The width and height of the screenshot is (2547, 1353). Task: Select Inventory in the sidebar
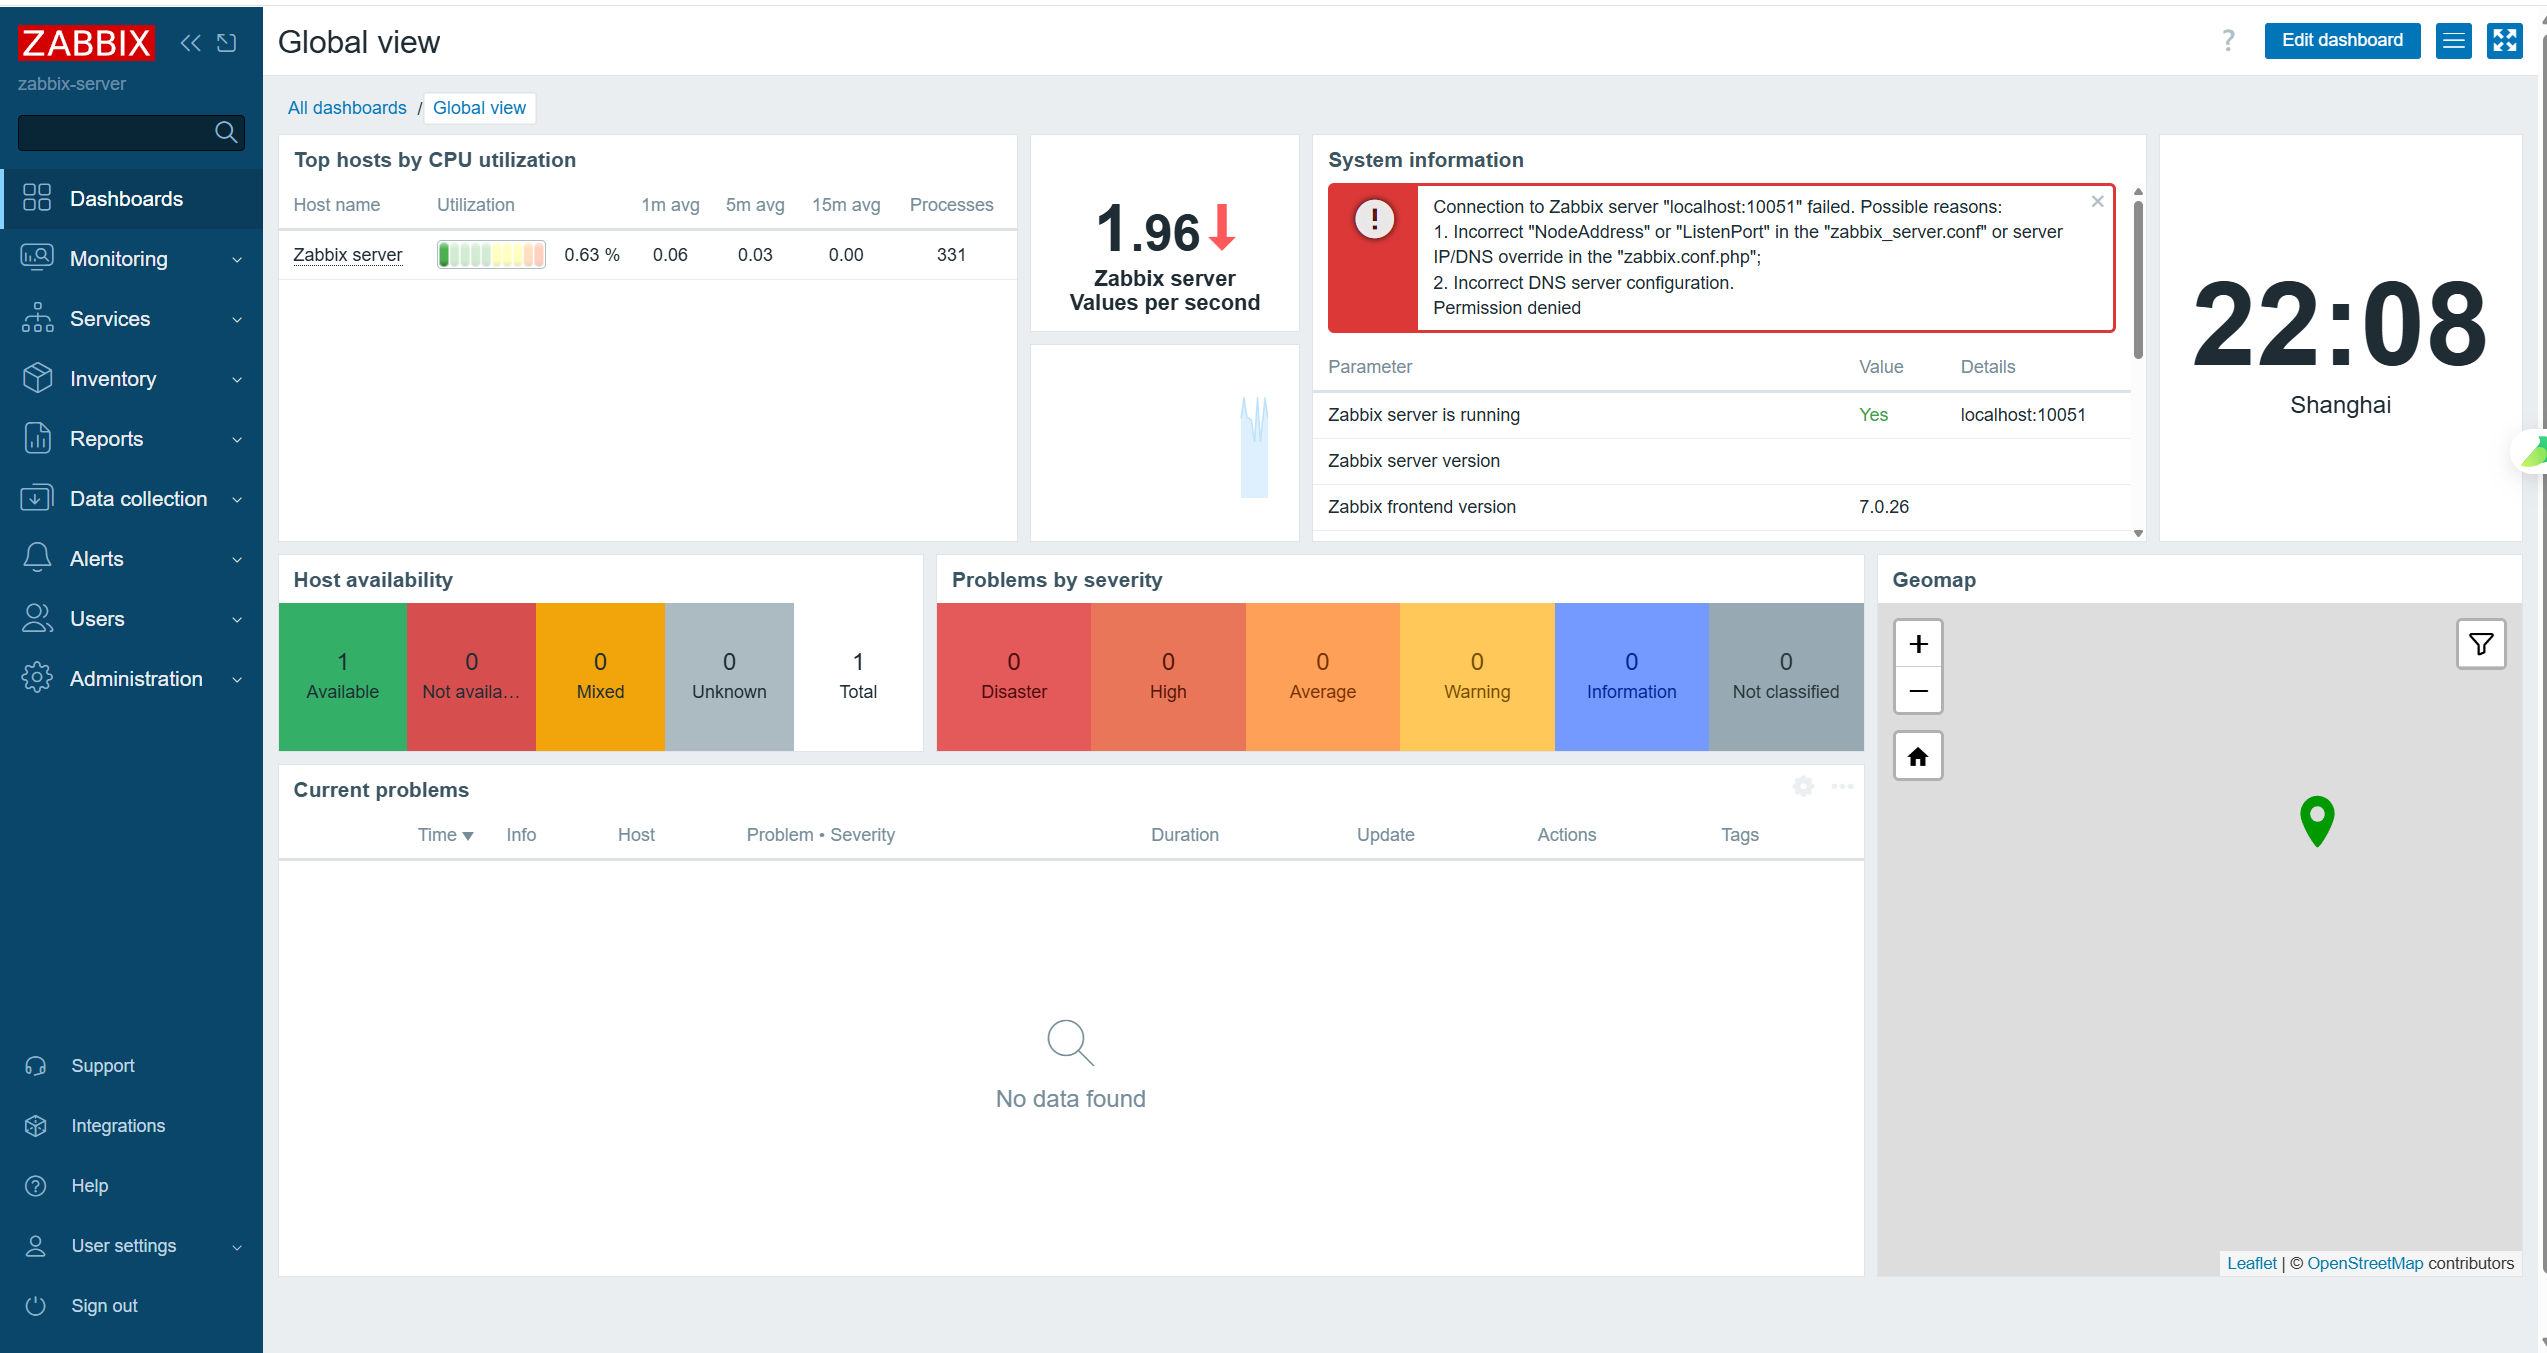tap(132, 378)
